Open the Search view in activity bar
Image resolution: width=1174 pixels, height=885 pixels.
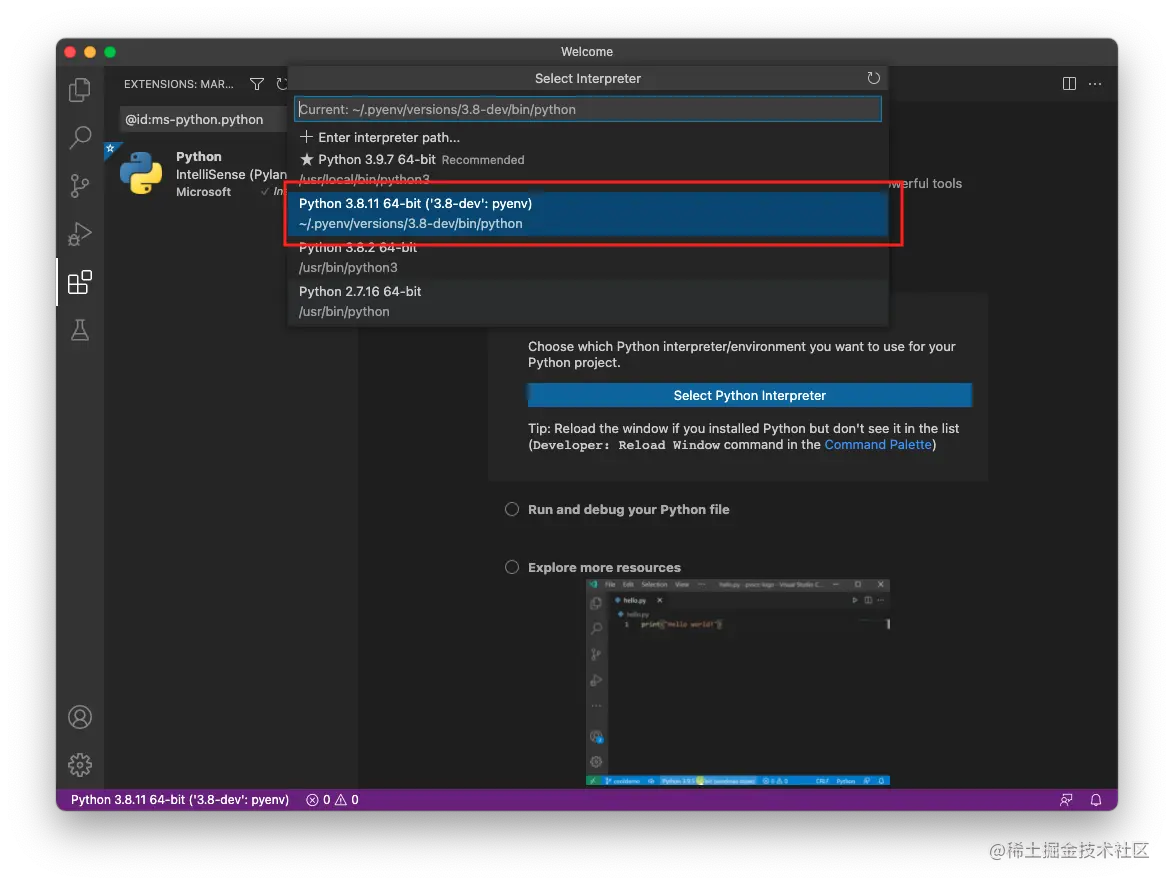pos(79,138)
